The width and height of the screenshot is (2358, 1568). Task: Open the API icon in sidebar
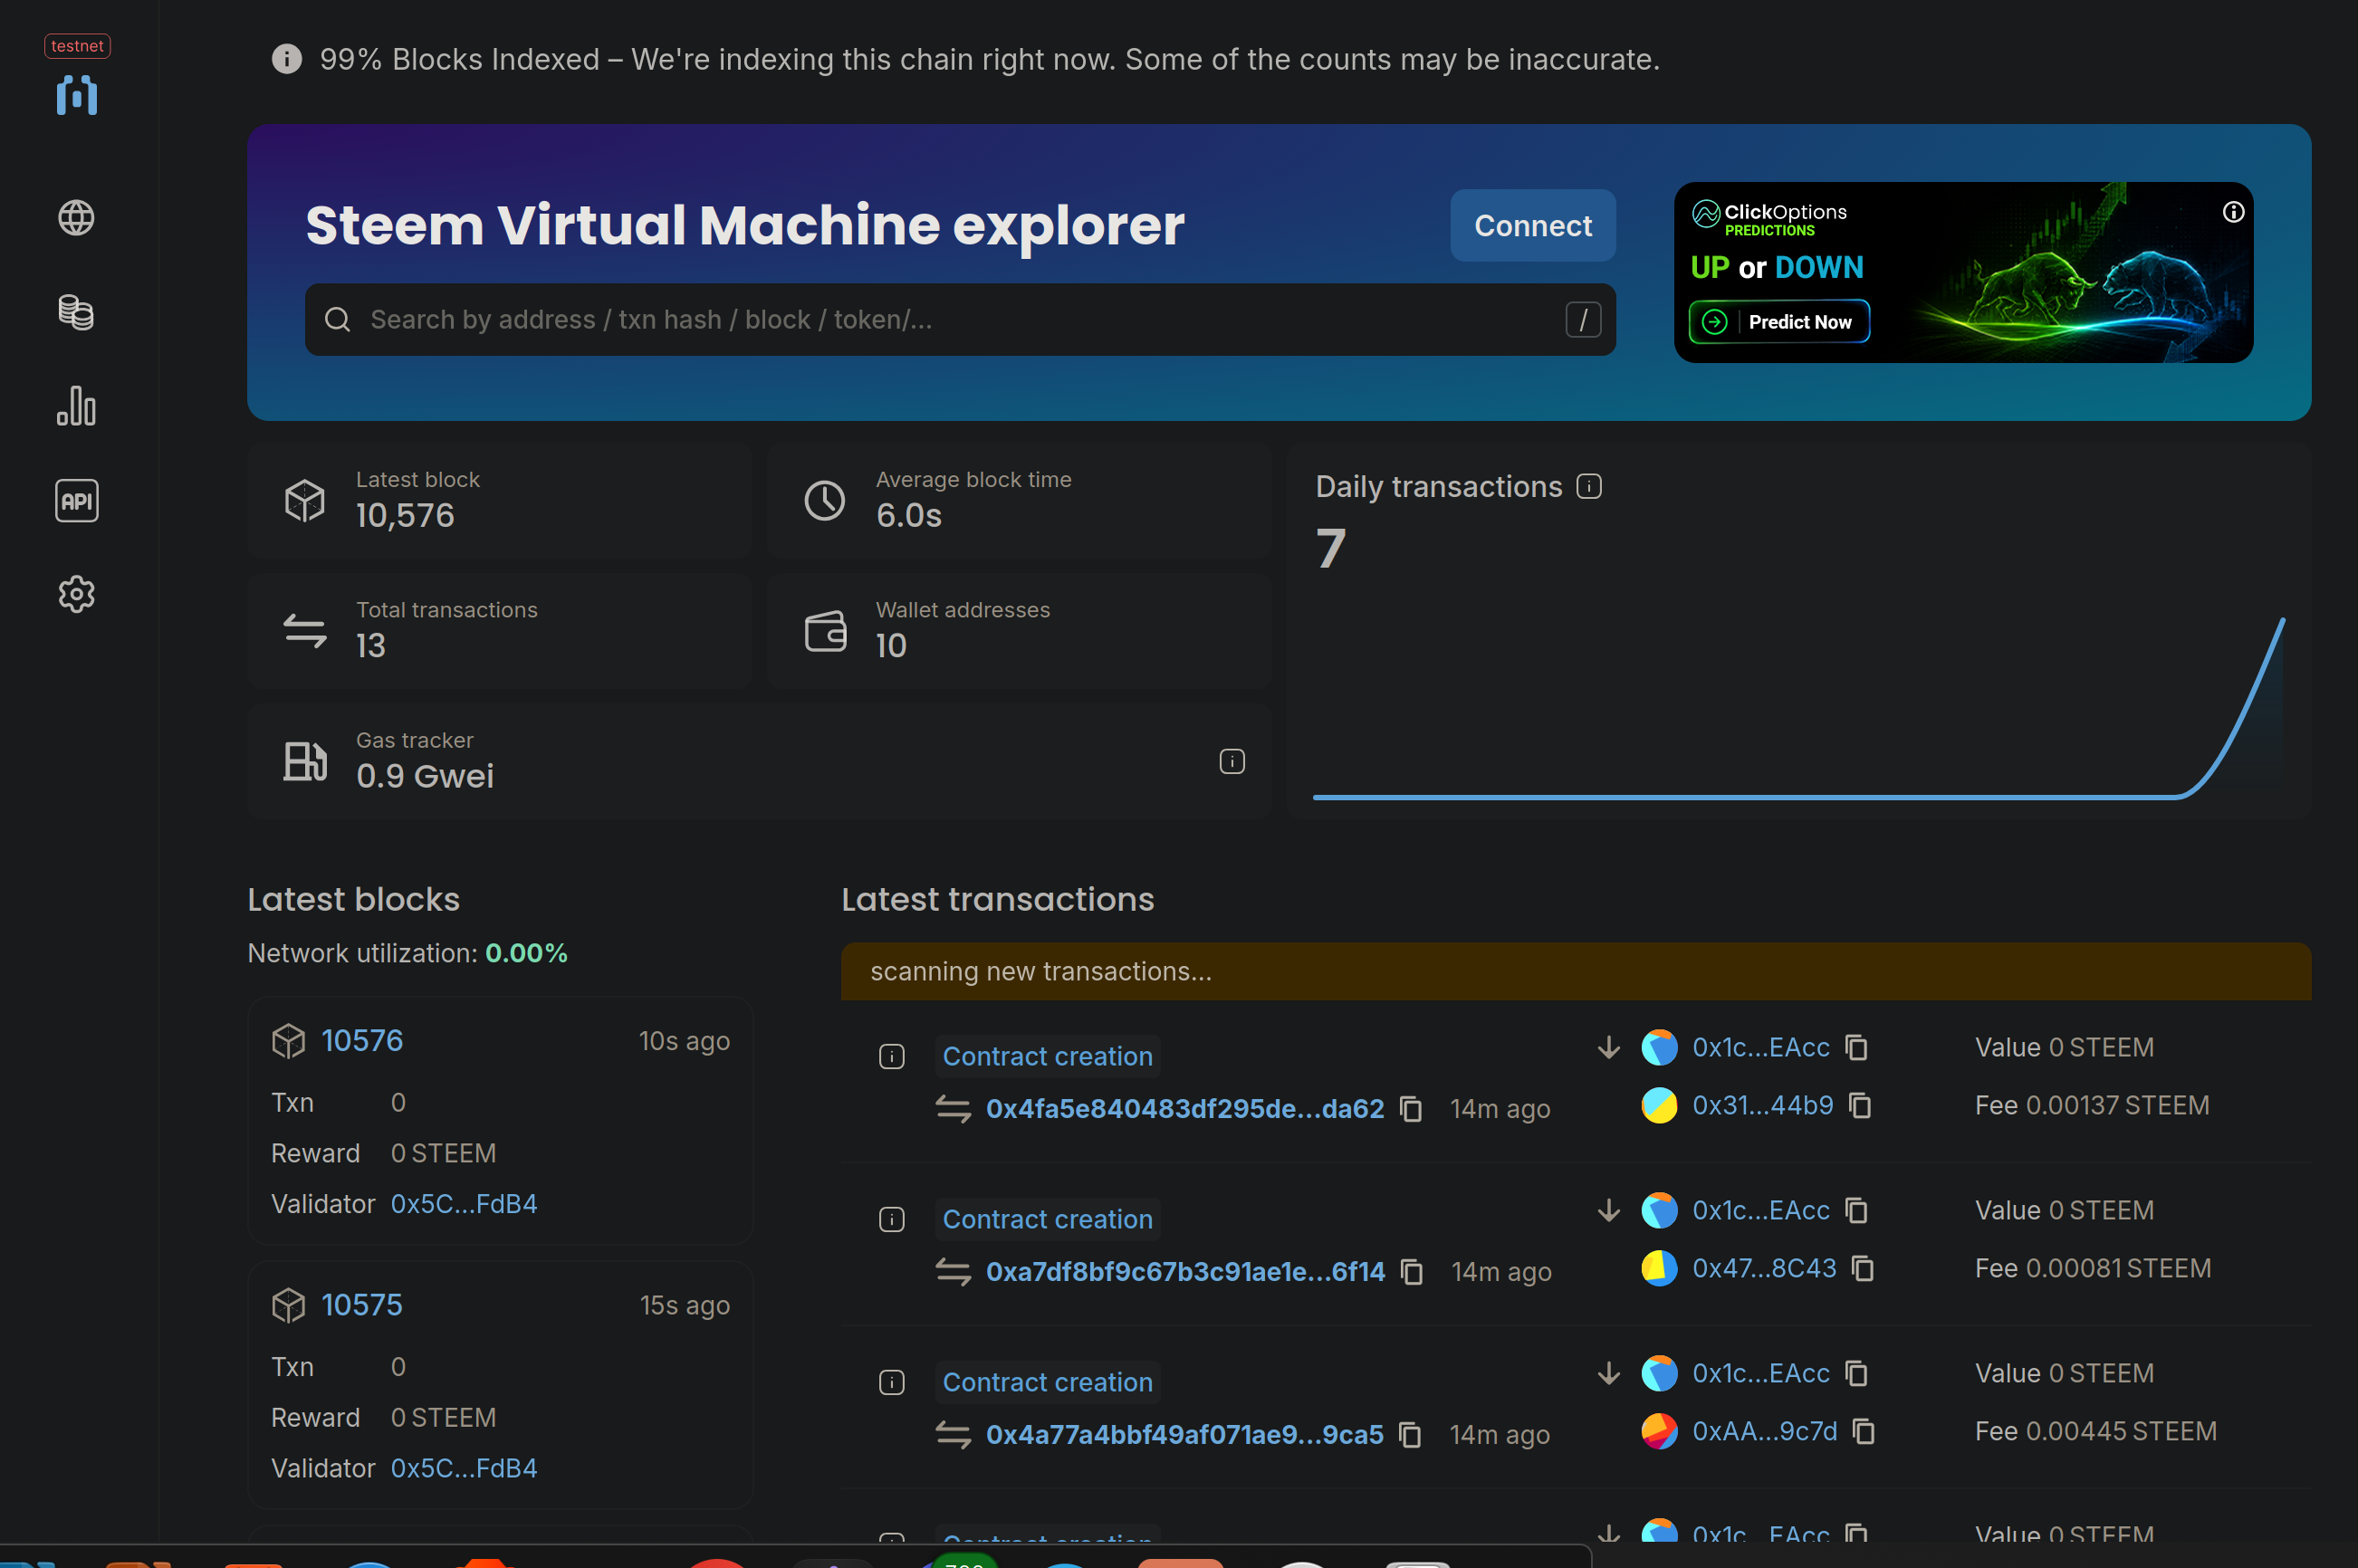pyautogui.click(x=76, y=500)
